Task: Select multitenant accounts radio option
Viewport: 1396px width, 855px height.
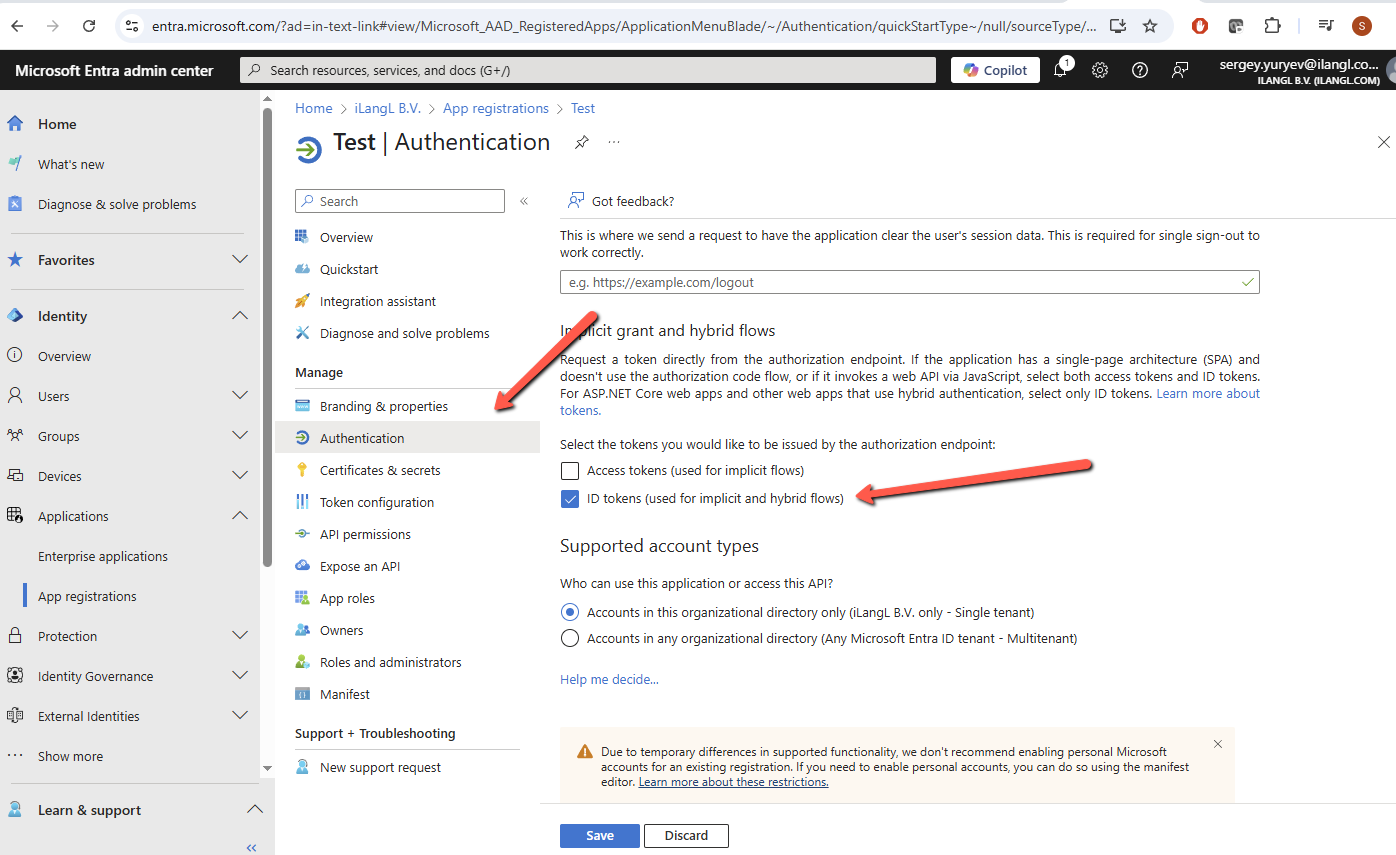Action: click(570, 638)
